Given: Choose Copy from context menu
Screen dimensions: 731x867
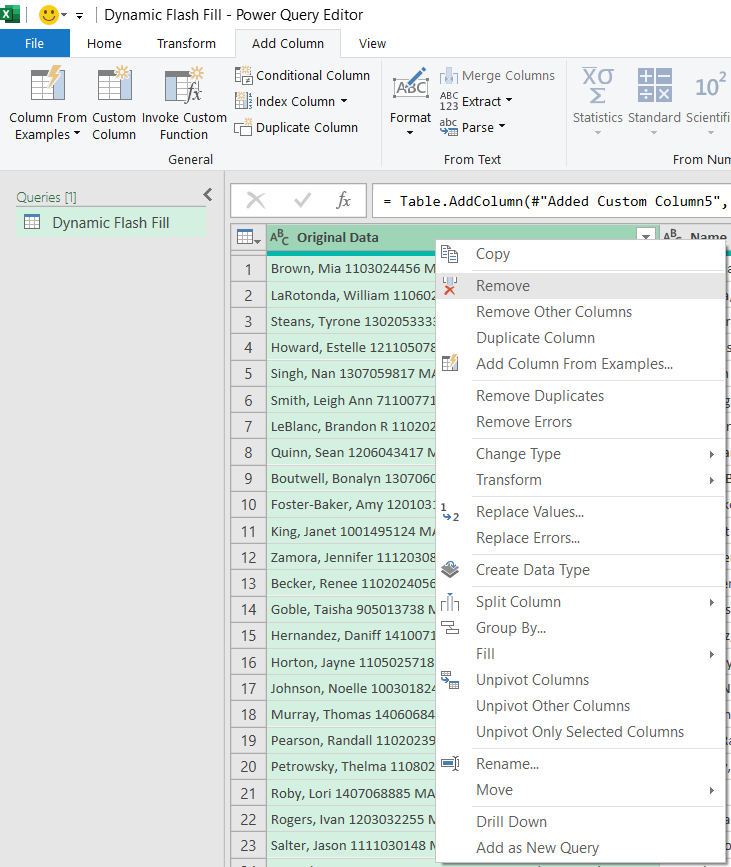Looking at the screenshot, I should pyautogui.click(x=581, y=254).
